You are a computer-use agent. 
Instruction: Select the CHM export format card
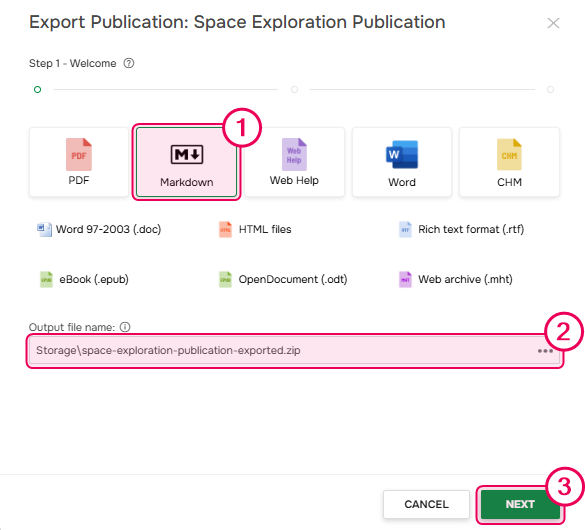(509, 162)
